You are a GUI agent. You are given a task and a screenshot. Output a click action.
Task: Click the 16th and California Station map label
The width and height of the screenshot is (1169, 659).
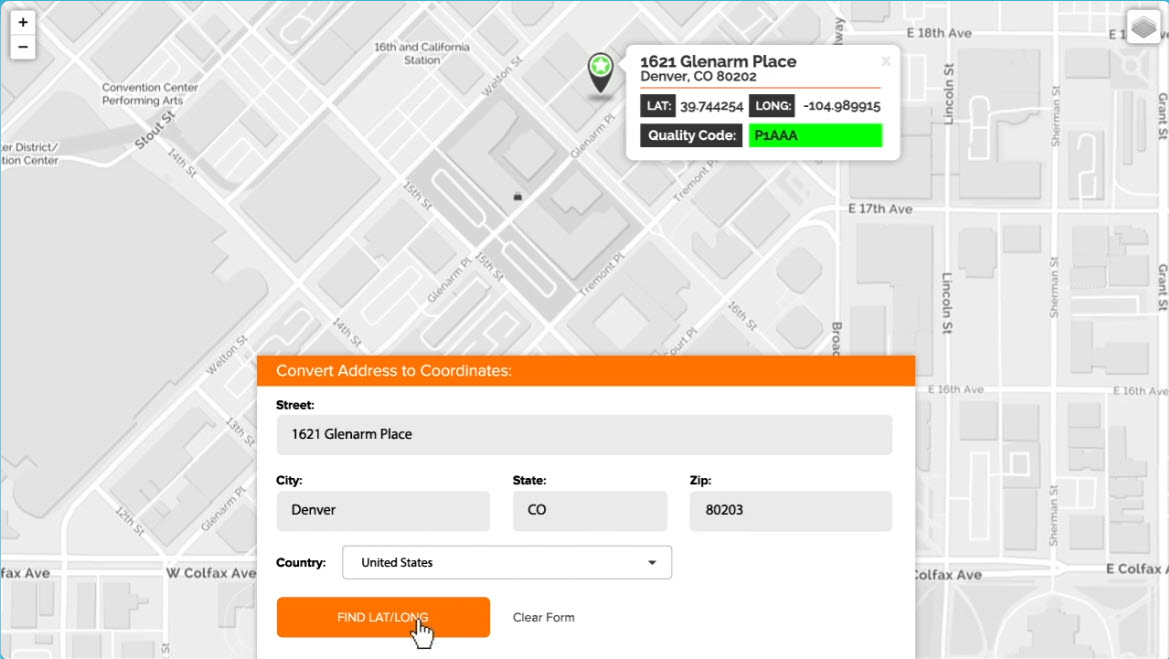coord(421,53)
